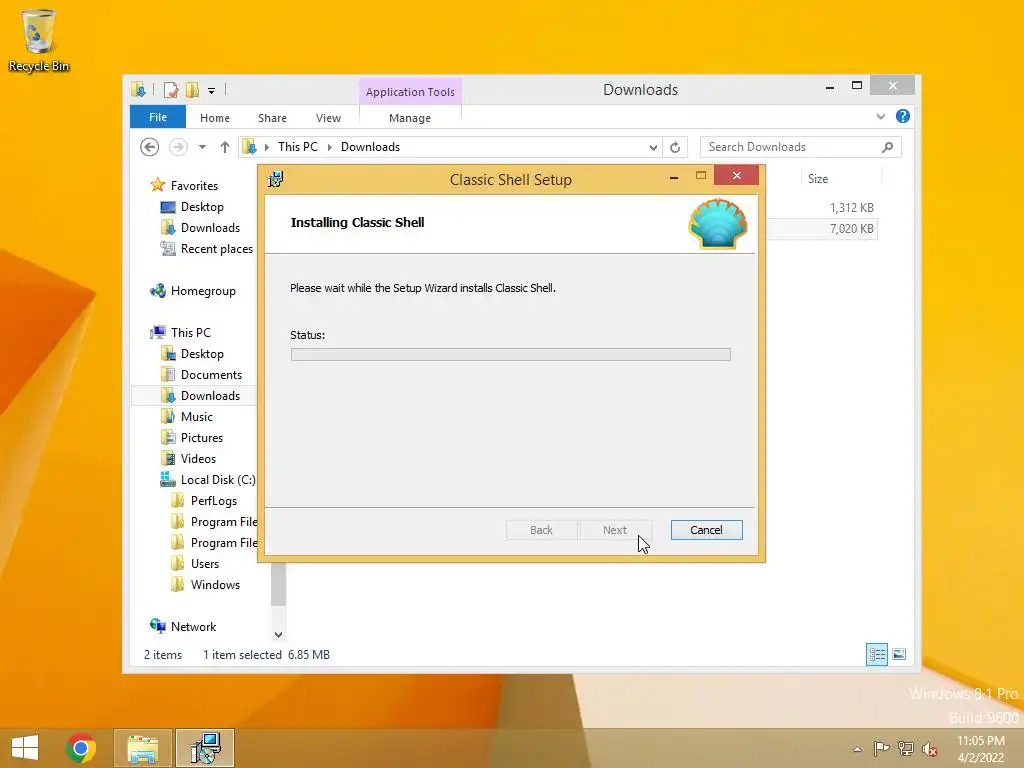Viewport: 1024px width, 768px height.
Task: Select This PC in navigation tree
Action: (190, 332)
